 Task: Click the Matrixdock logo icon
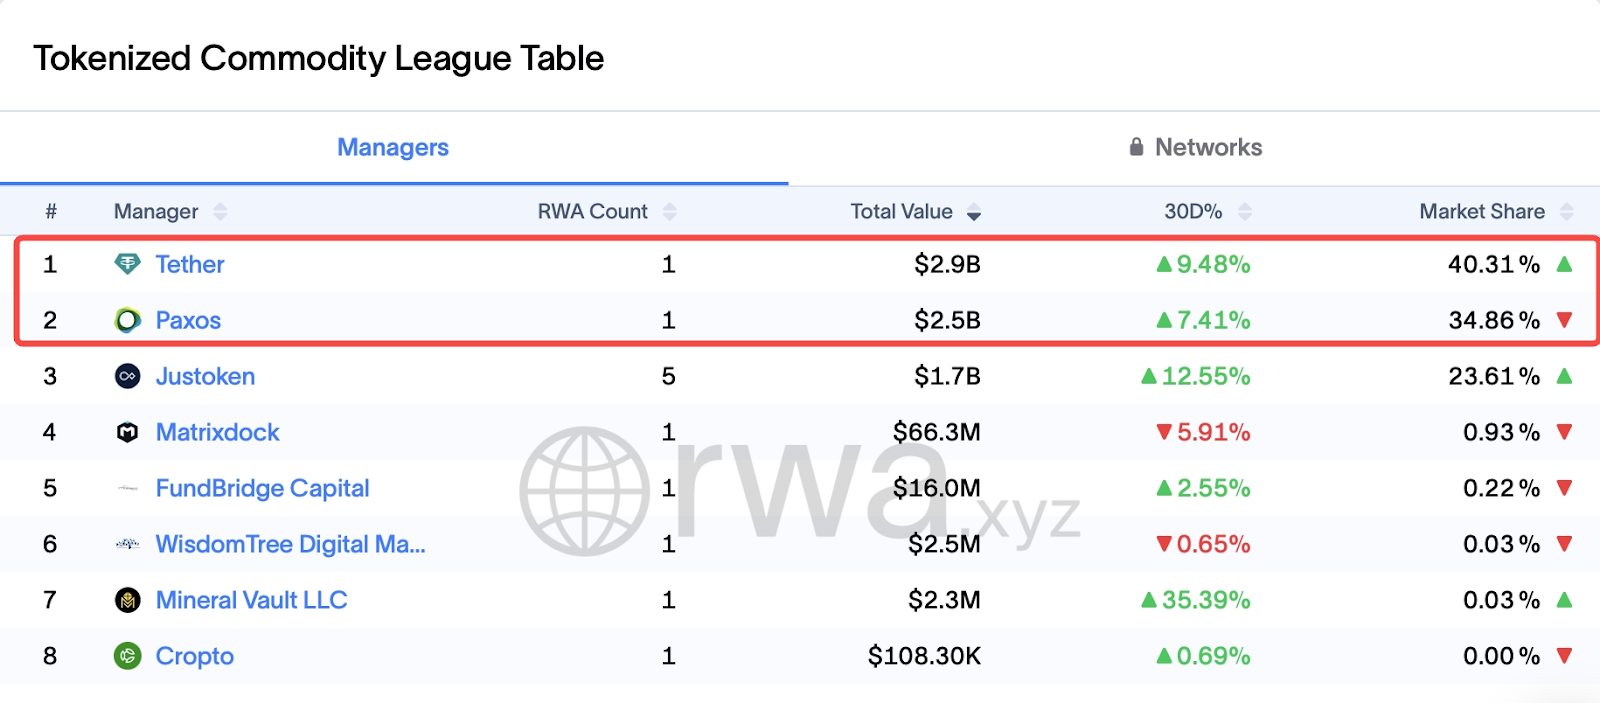coord(128,432)
